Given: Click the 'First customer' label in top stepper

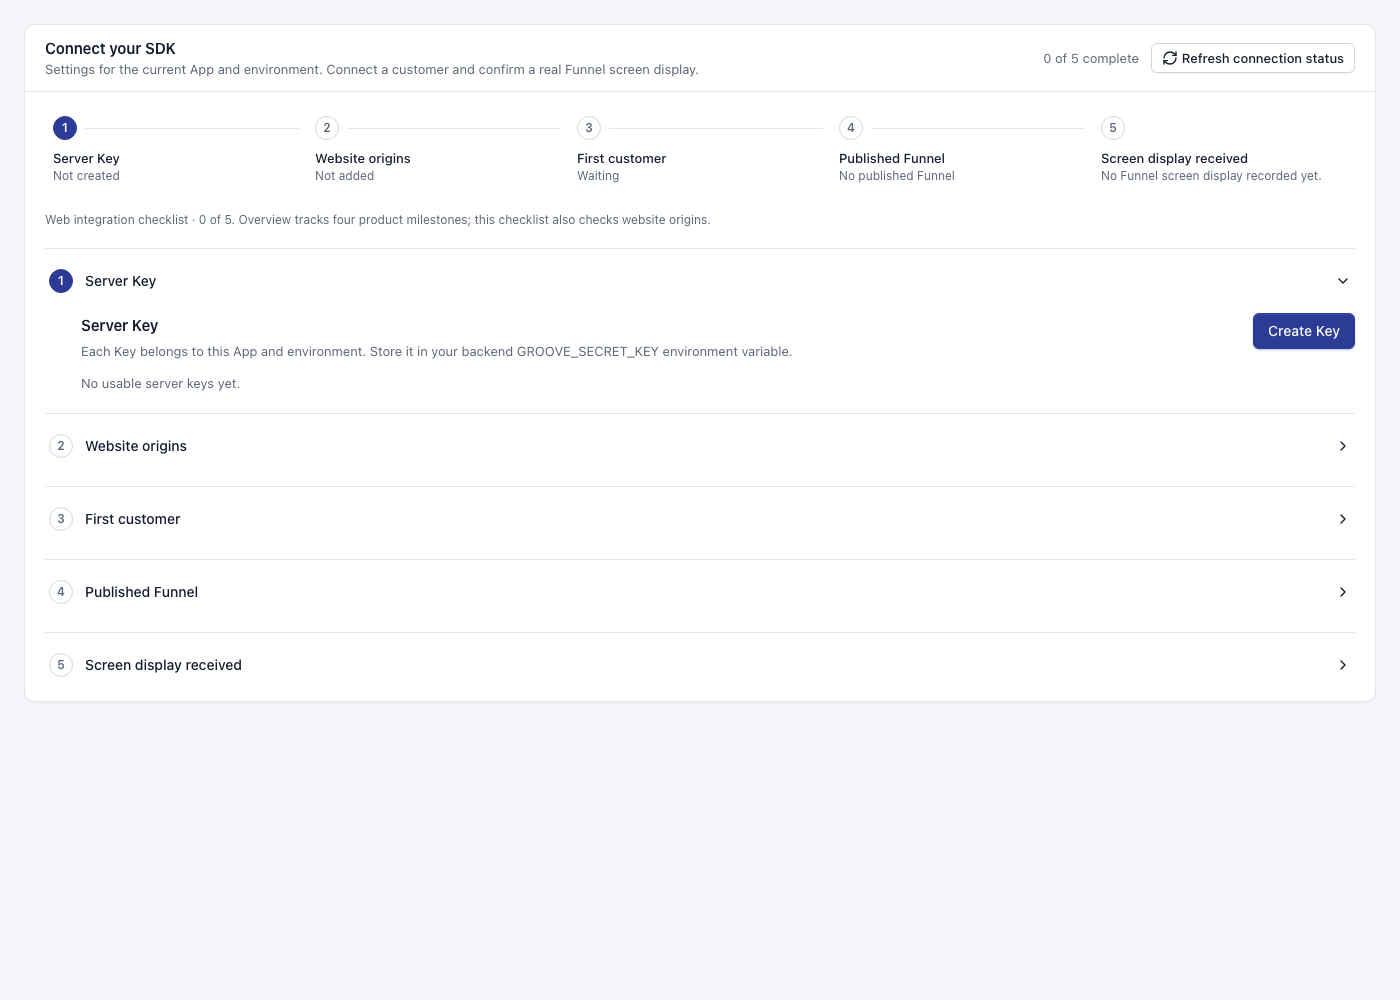Looking at the screenshot, I should (621, 159).
